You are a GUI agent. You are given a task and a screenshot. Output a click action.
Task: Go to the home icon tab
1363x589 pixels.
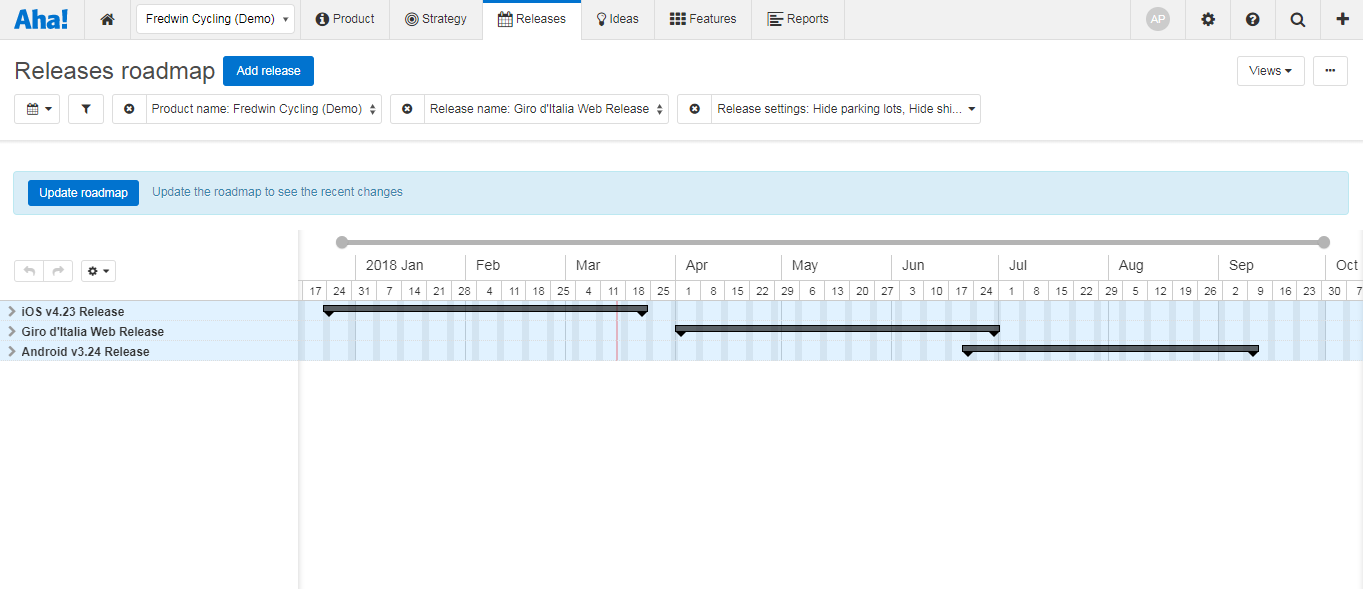(107, 19)
